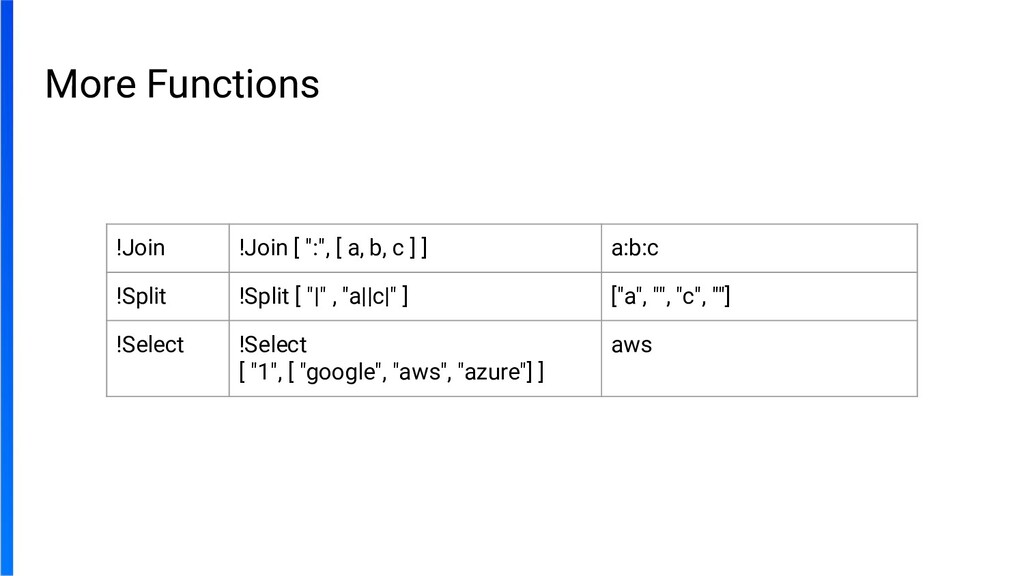The image size is (1024, 576).
Task: Click the word More in the title
Action: coord(90,84)
